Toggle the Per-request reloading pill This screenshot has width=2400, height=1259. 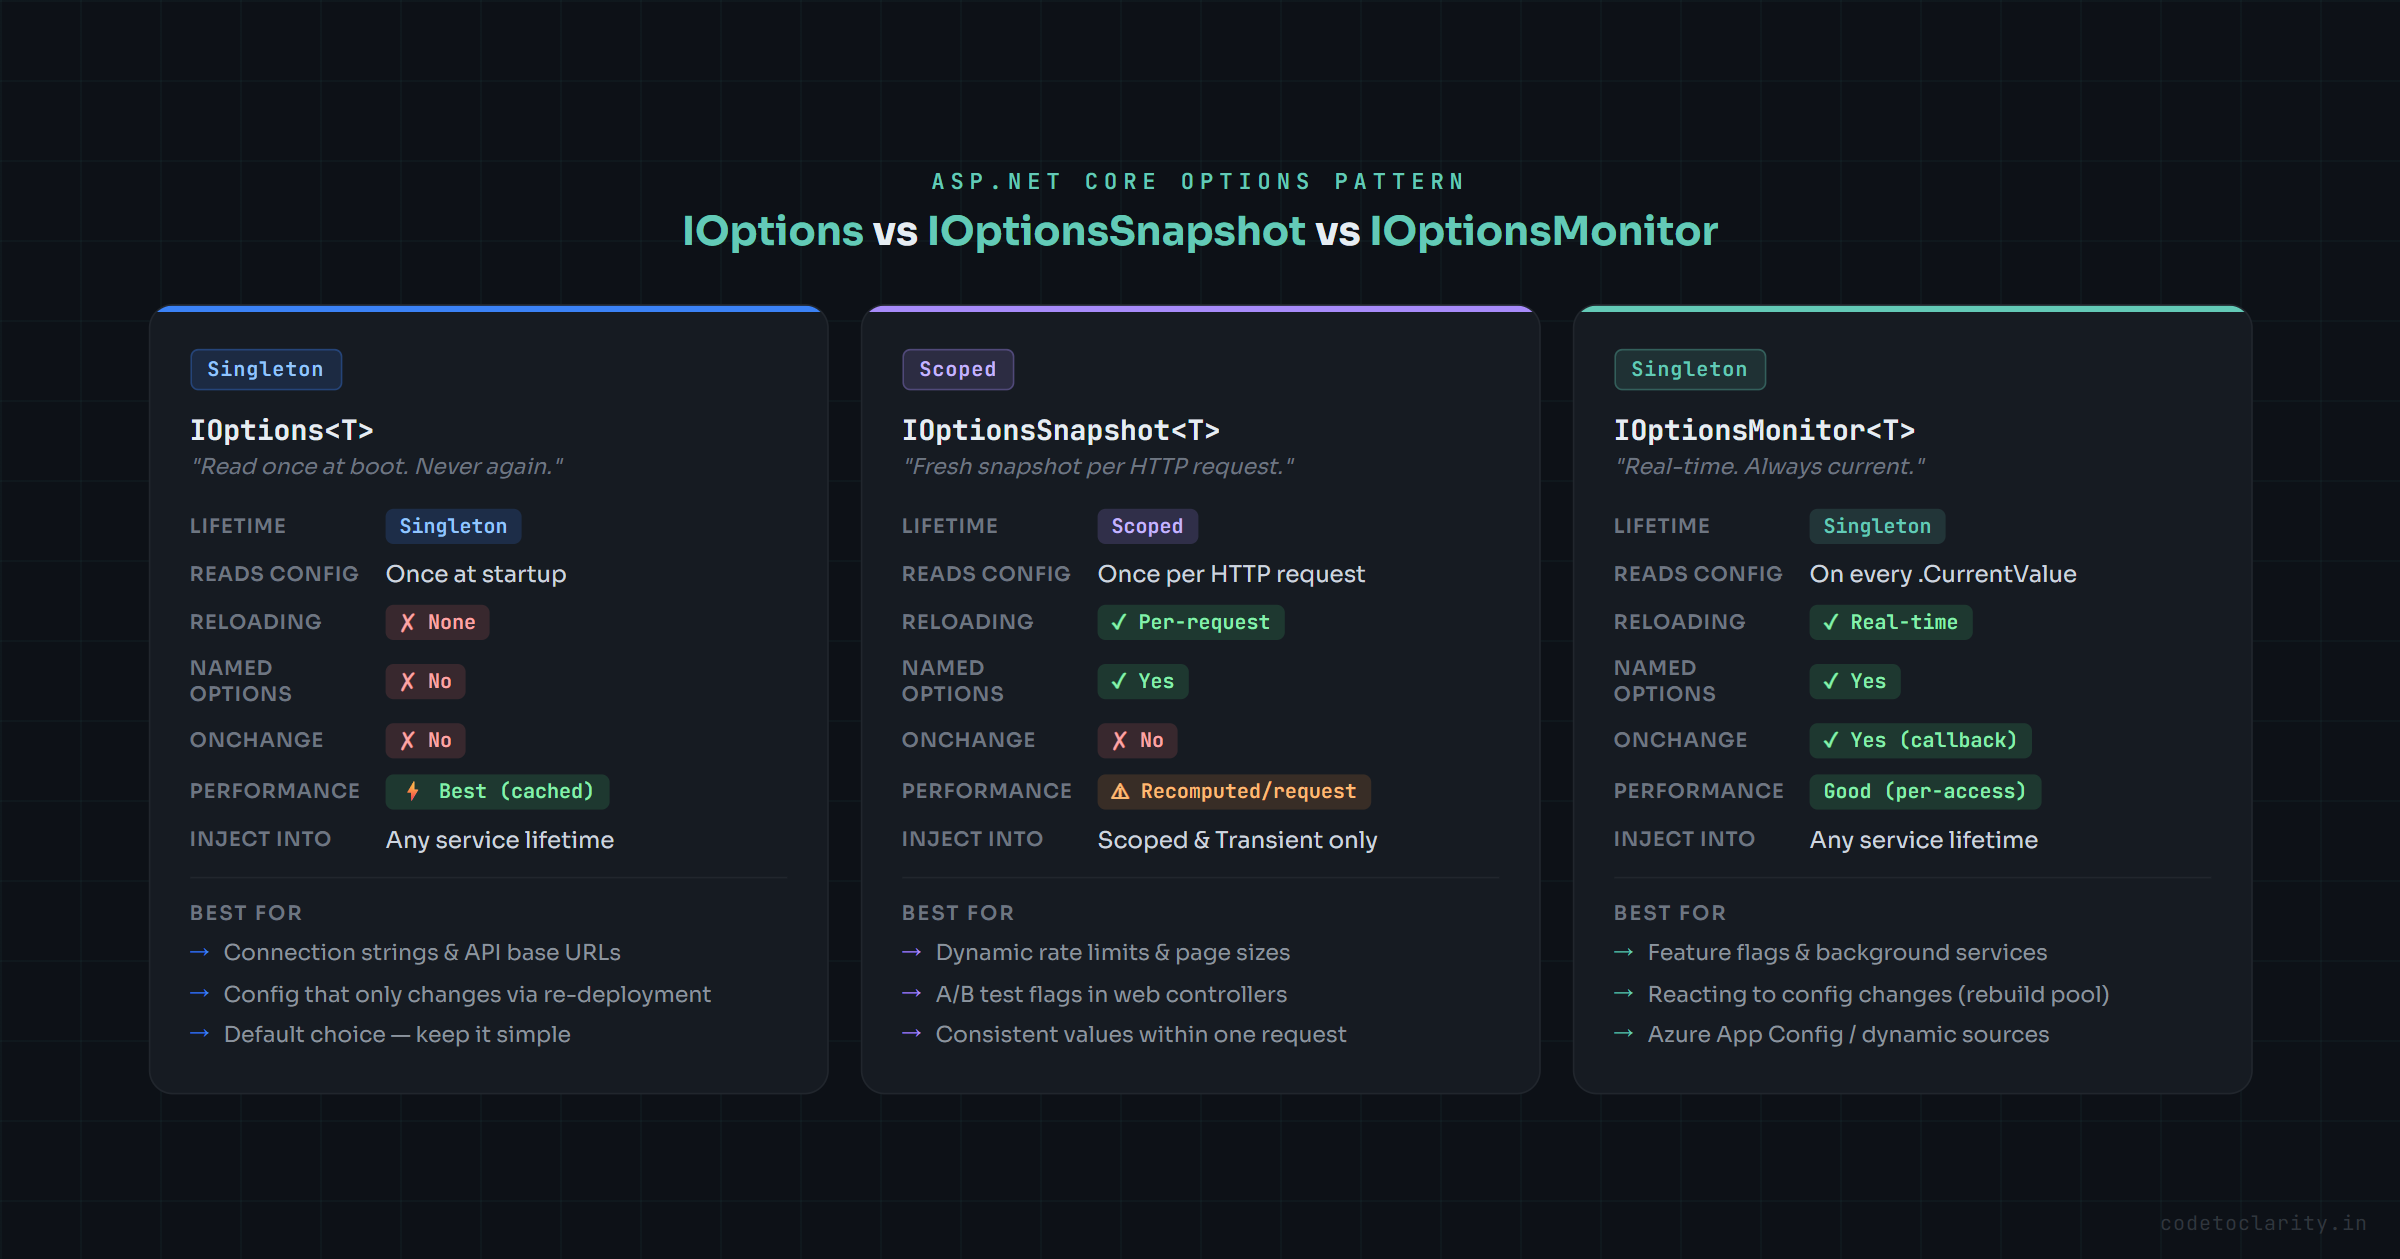[x=1190, y=622]
